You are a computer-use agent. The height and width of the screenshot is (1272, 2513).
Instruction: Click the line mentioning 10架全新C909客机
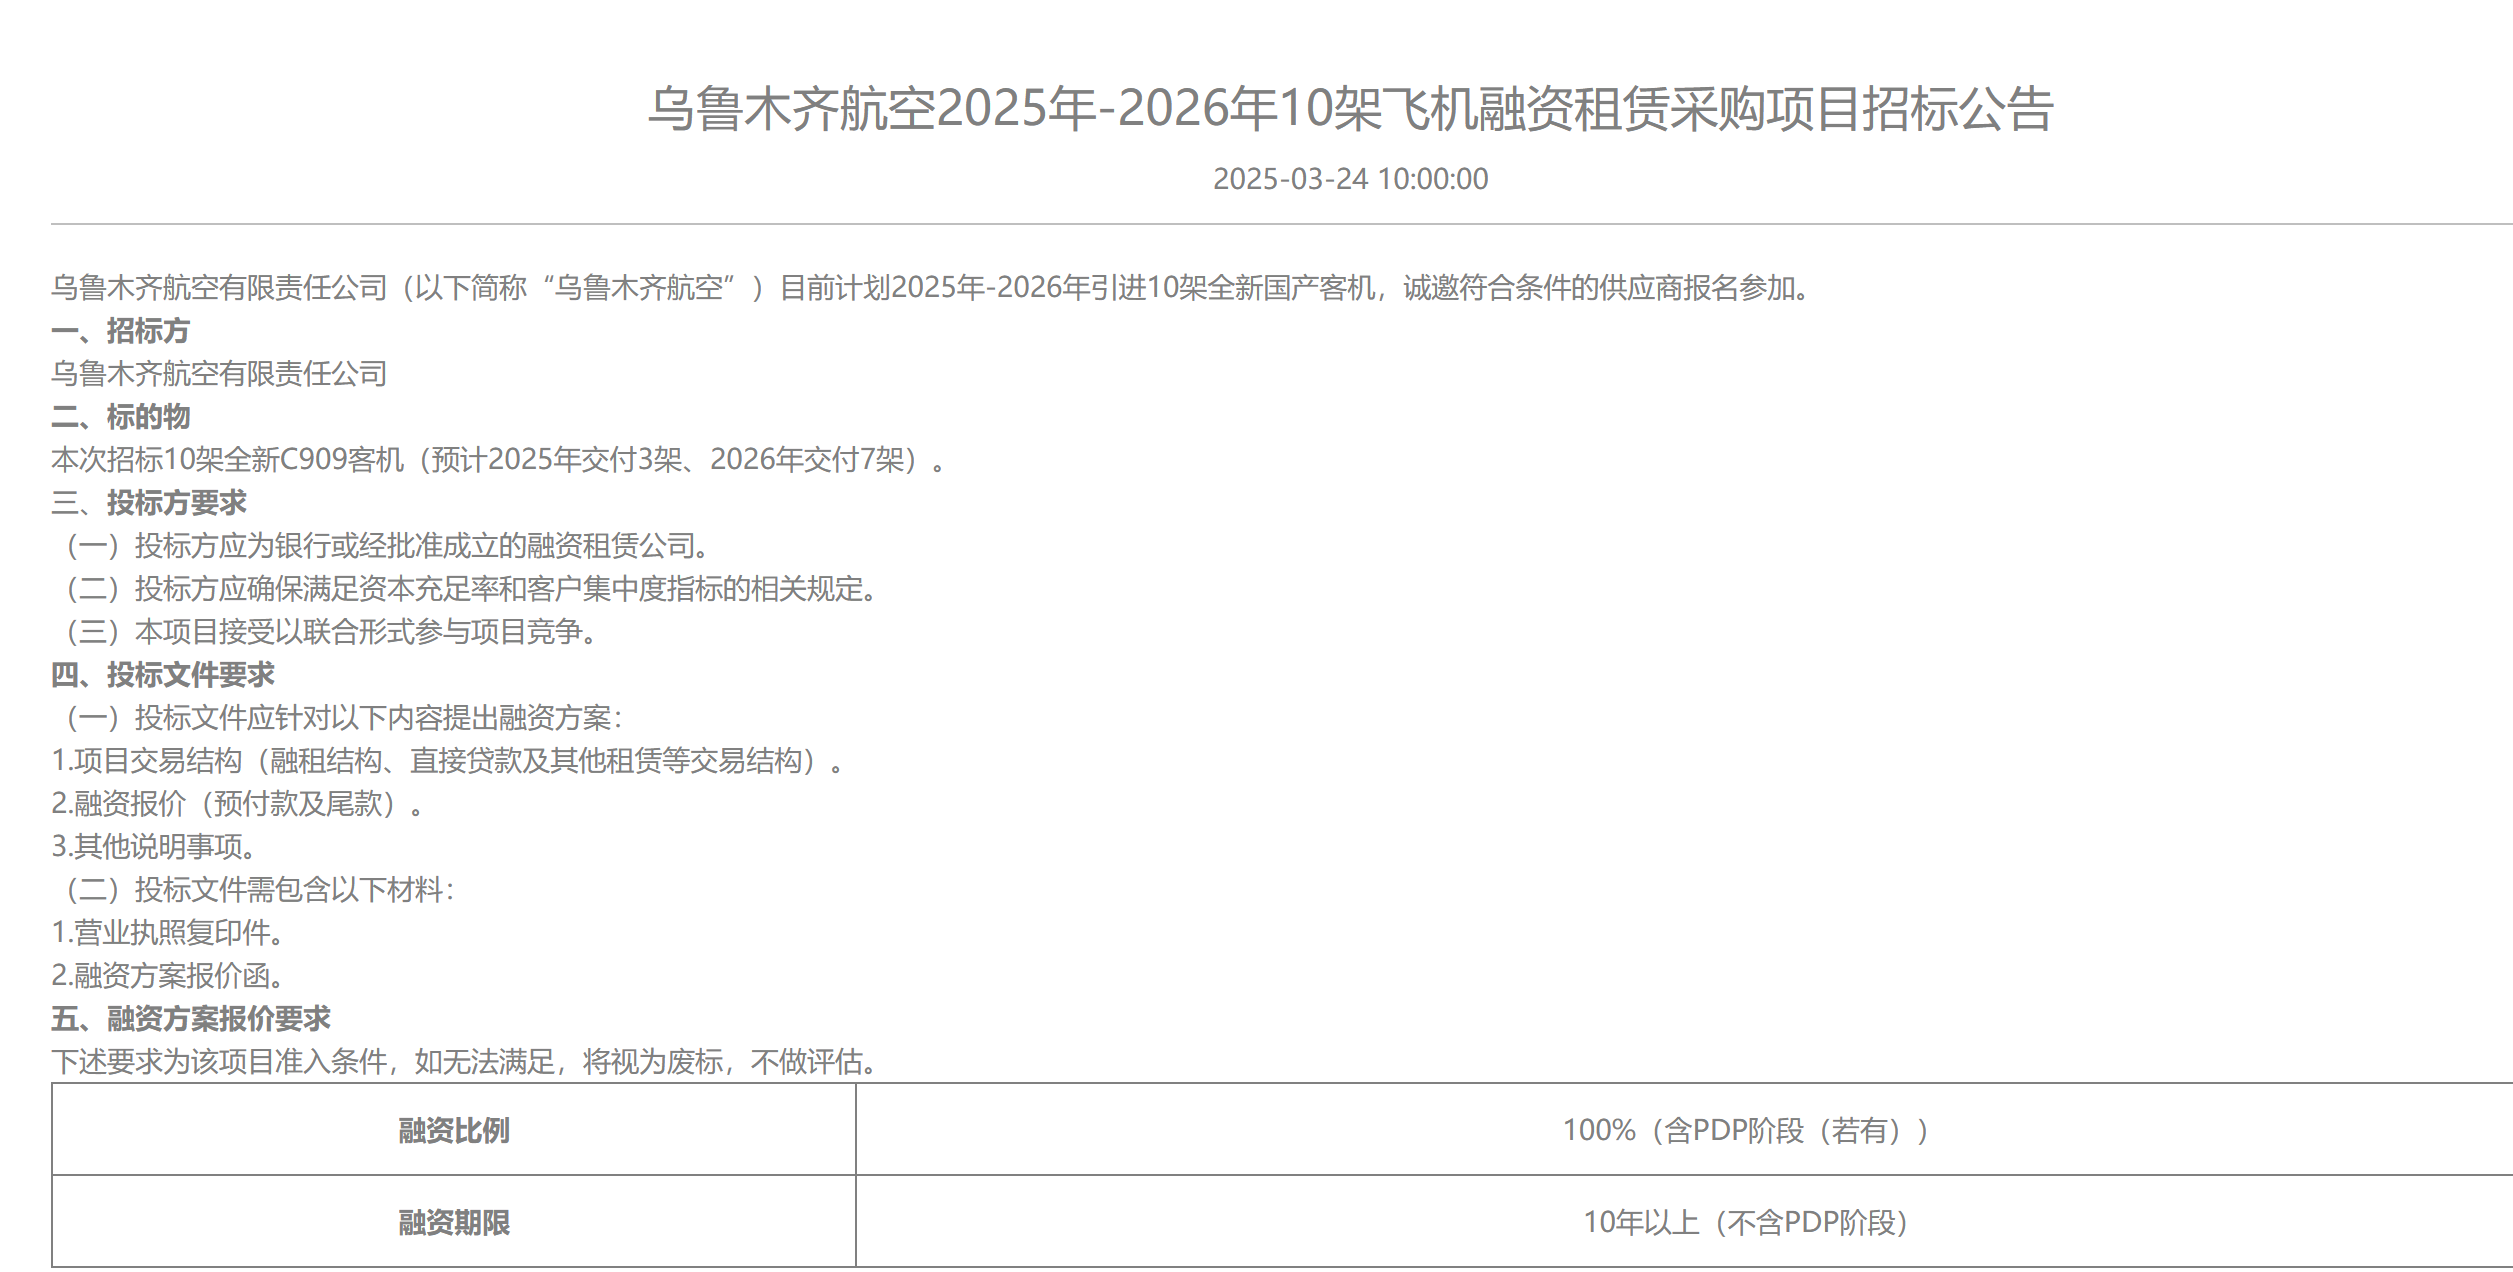click(498, 460)
